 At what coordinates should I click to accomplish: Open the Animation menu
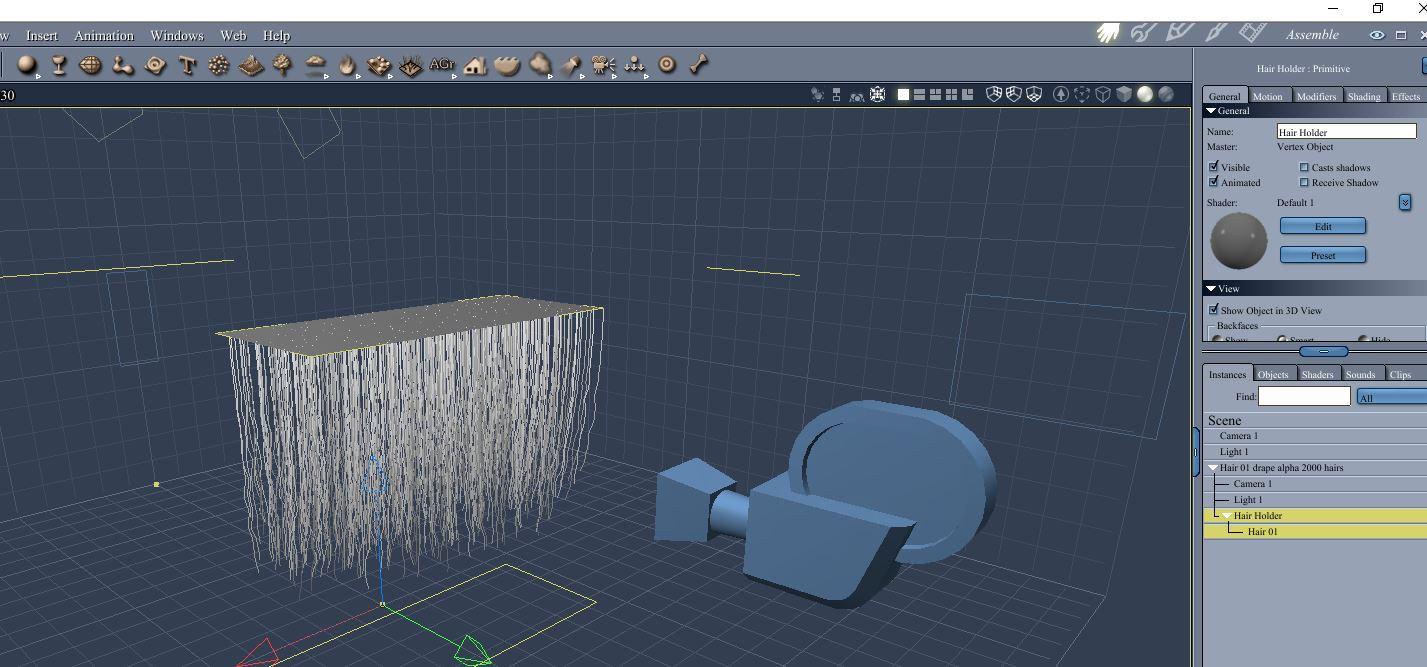tap(104, 35)
